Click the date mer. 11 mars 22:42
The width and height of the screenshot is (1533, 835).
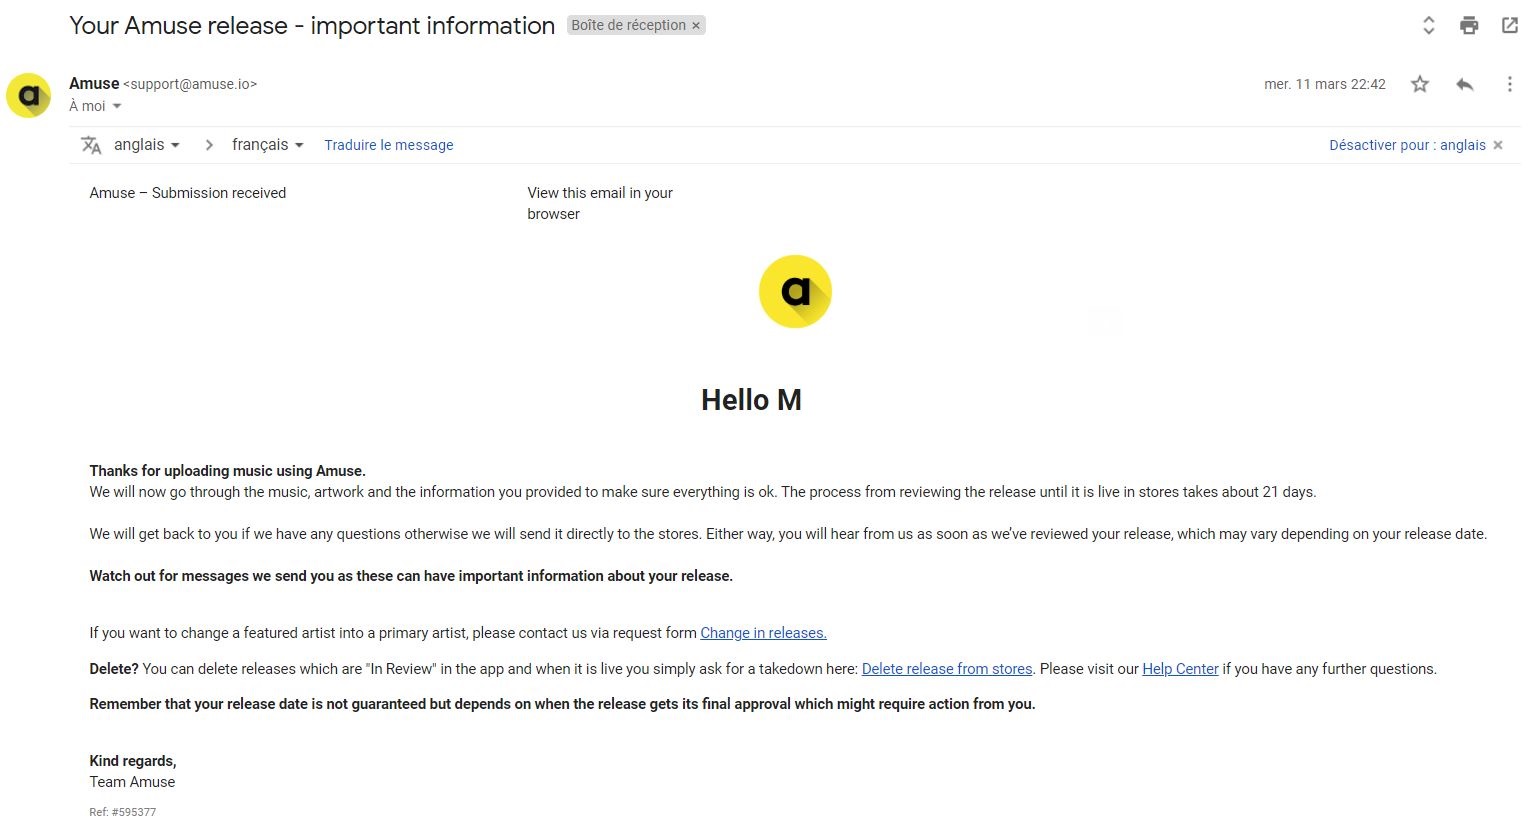[1325, 85]
